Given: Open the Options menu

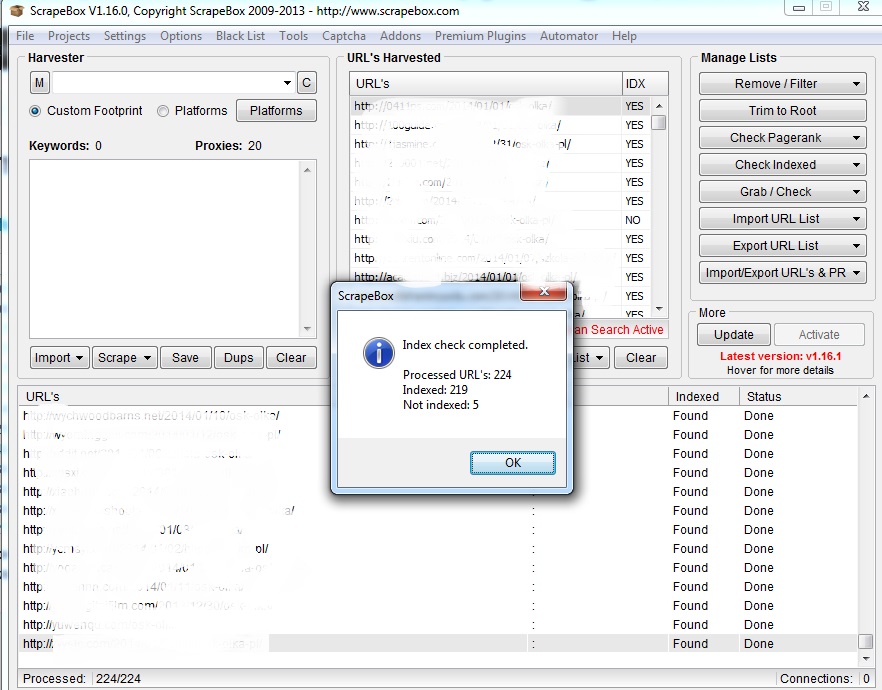Looking at the screenshot, I should pos(181,36).
